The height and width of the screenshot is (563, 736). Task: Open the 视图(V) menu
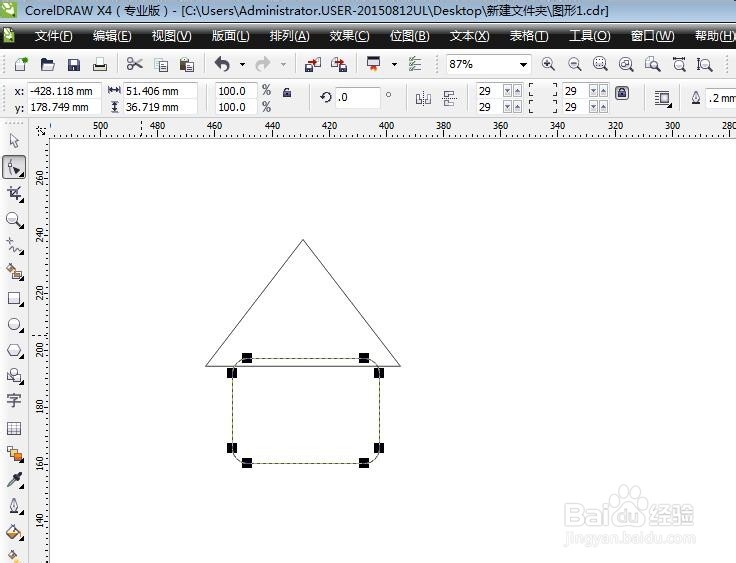(x=171, y=36)
